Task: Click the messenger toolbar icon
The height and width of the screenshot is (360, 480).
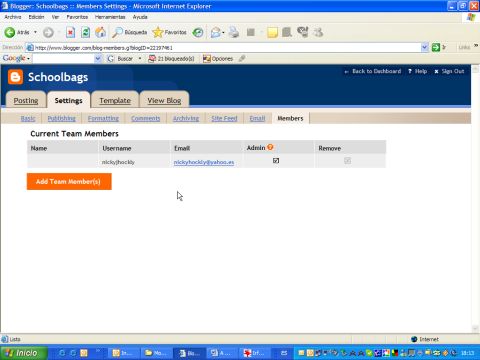Action: click(318, 32)
